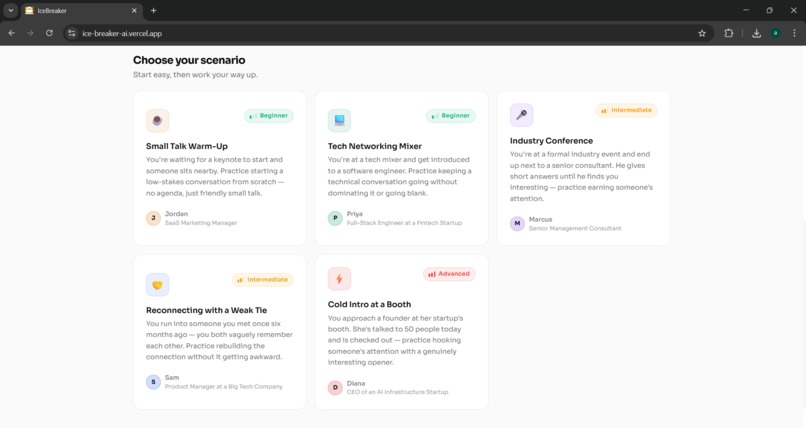Viewport: 806px width, 428px height.
Task: Open a new browser tab
Action: [x=153, y=10]
